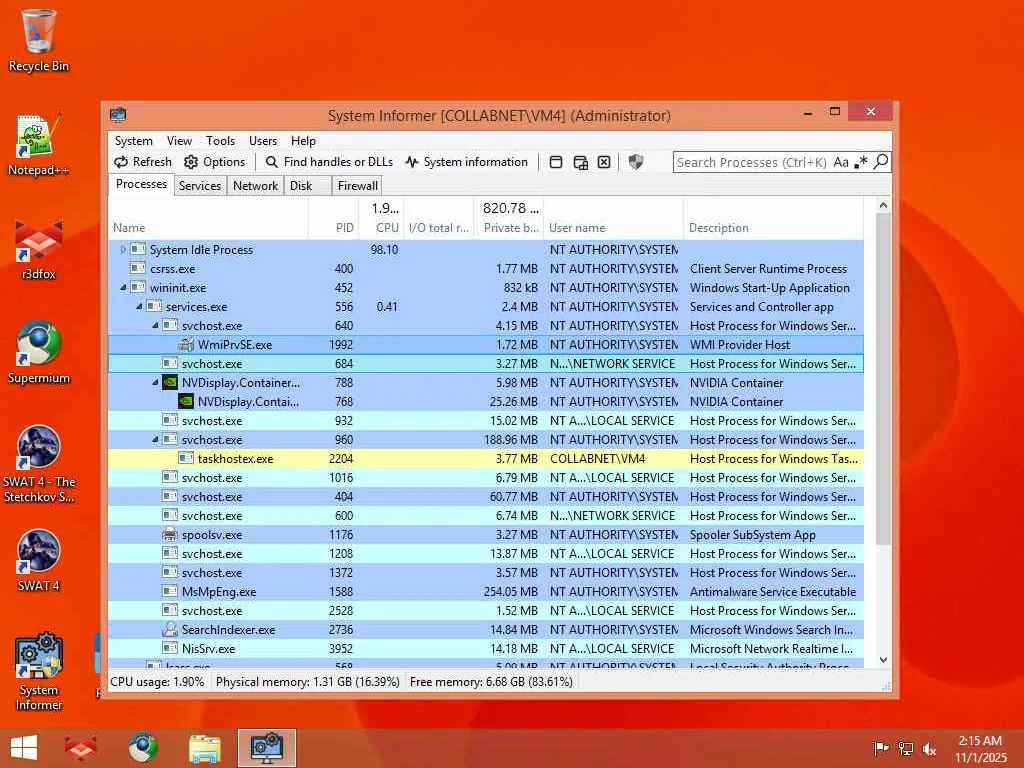The width and height of the screenshot is (1024, 768).
Task: Click the scrollbar down arrow
Action: 883,660
